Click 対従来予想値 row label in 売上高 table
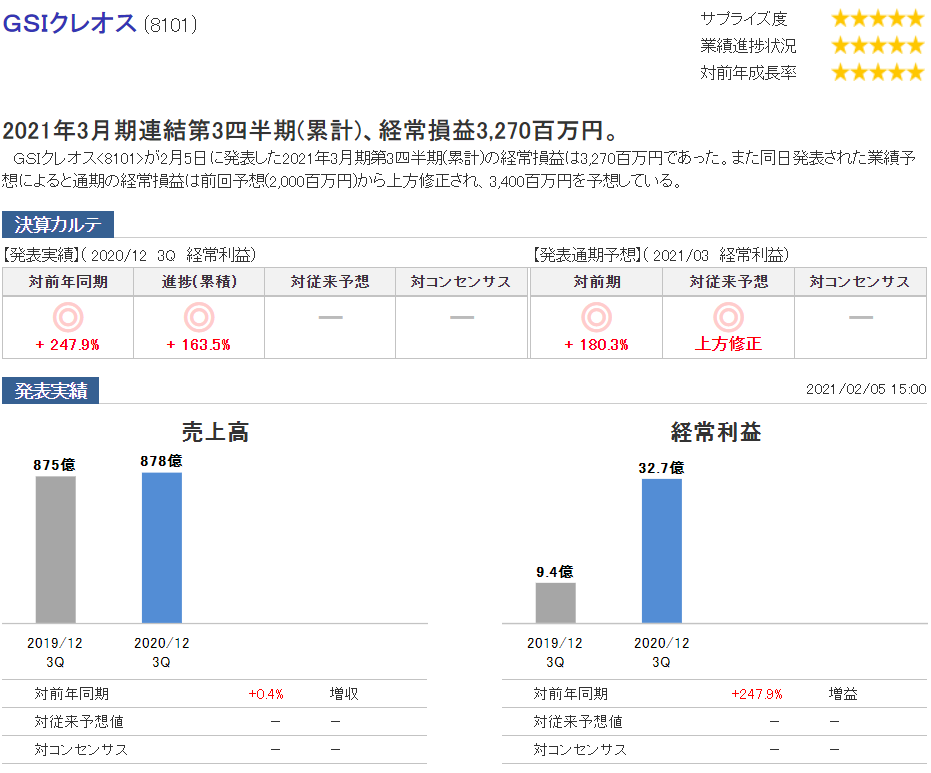The width and height of the screenshot is (931, 773). point(79,721)
